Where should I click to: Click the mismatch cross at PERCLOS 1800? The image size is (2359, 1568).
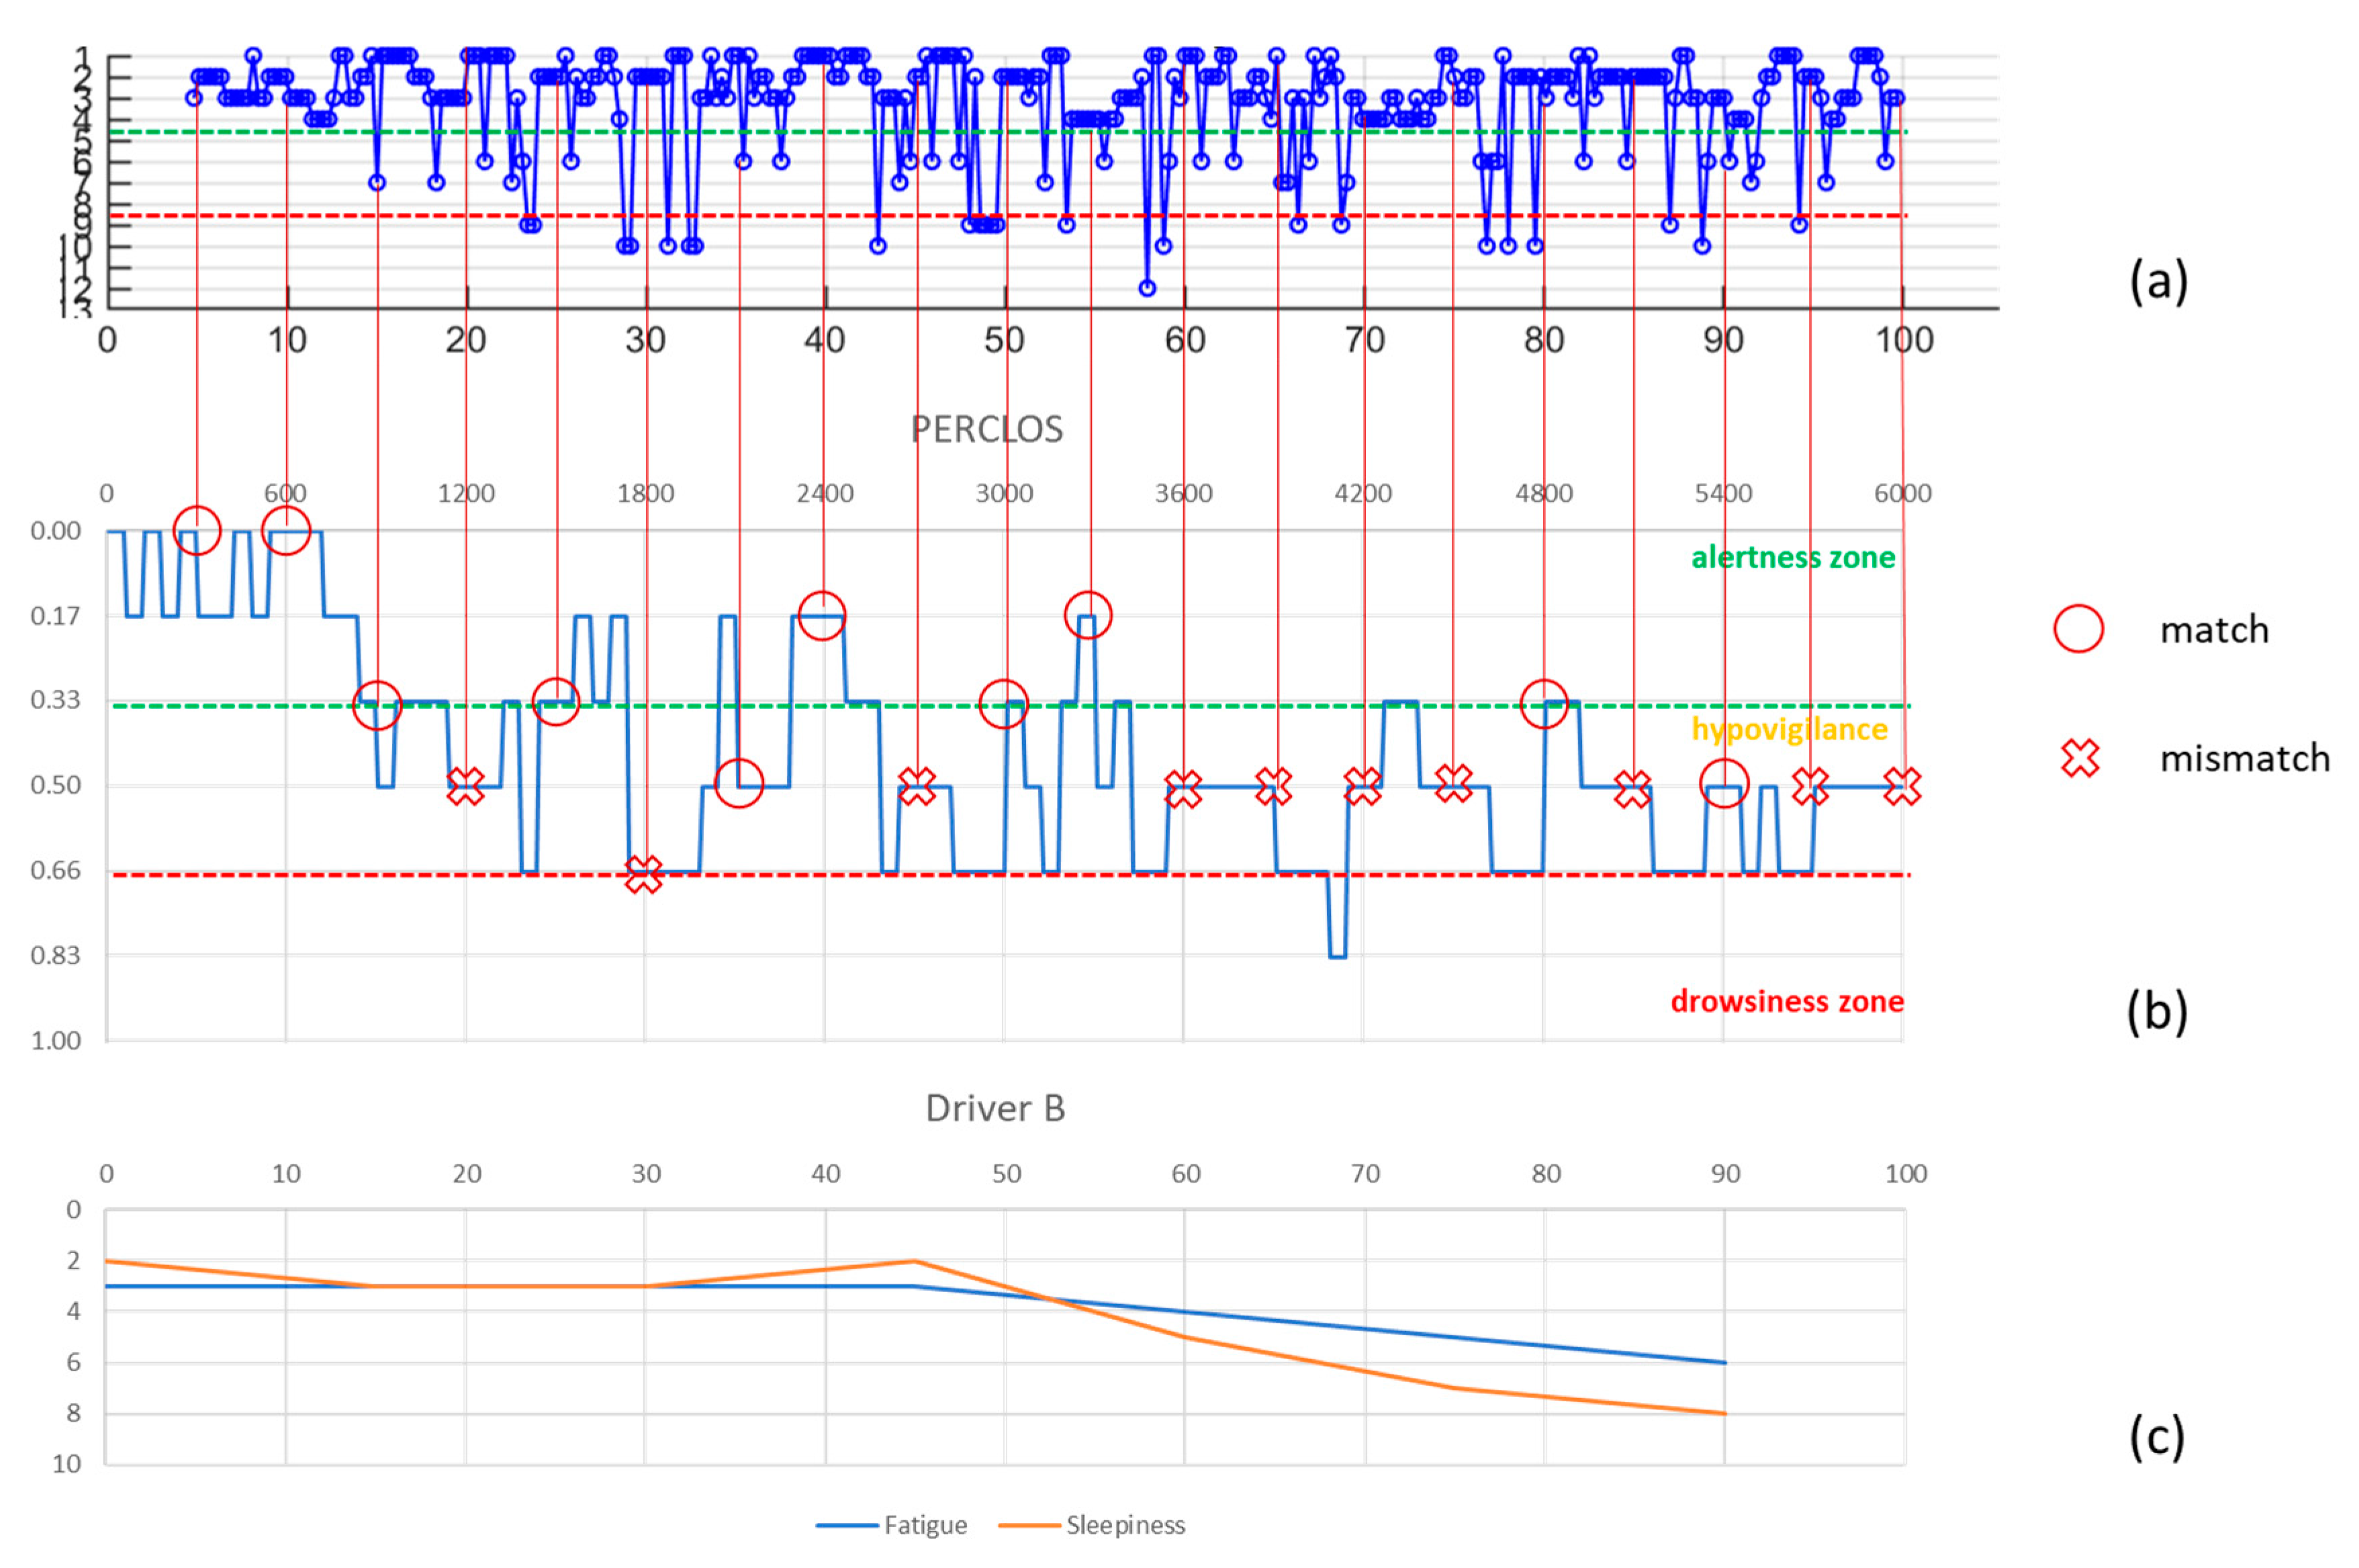pyautogui.click(x=644, y=874)
